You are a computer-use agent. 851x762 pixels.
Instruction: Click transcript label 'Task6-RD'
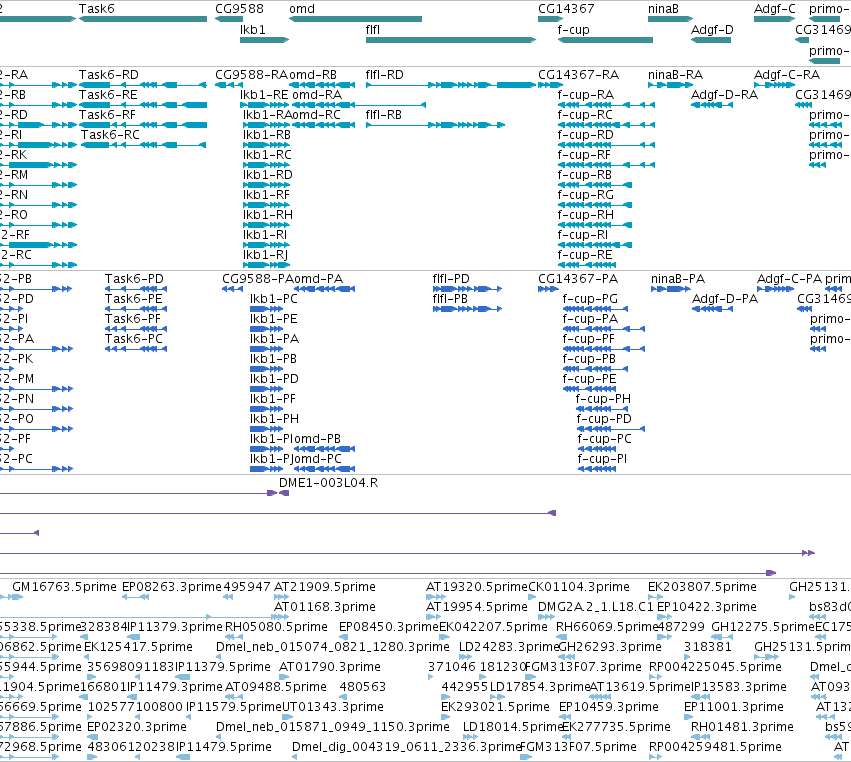pyautogui.click(x=109, y=74)
